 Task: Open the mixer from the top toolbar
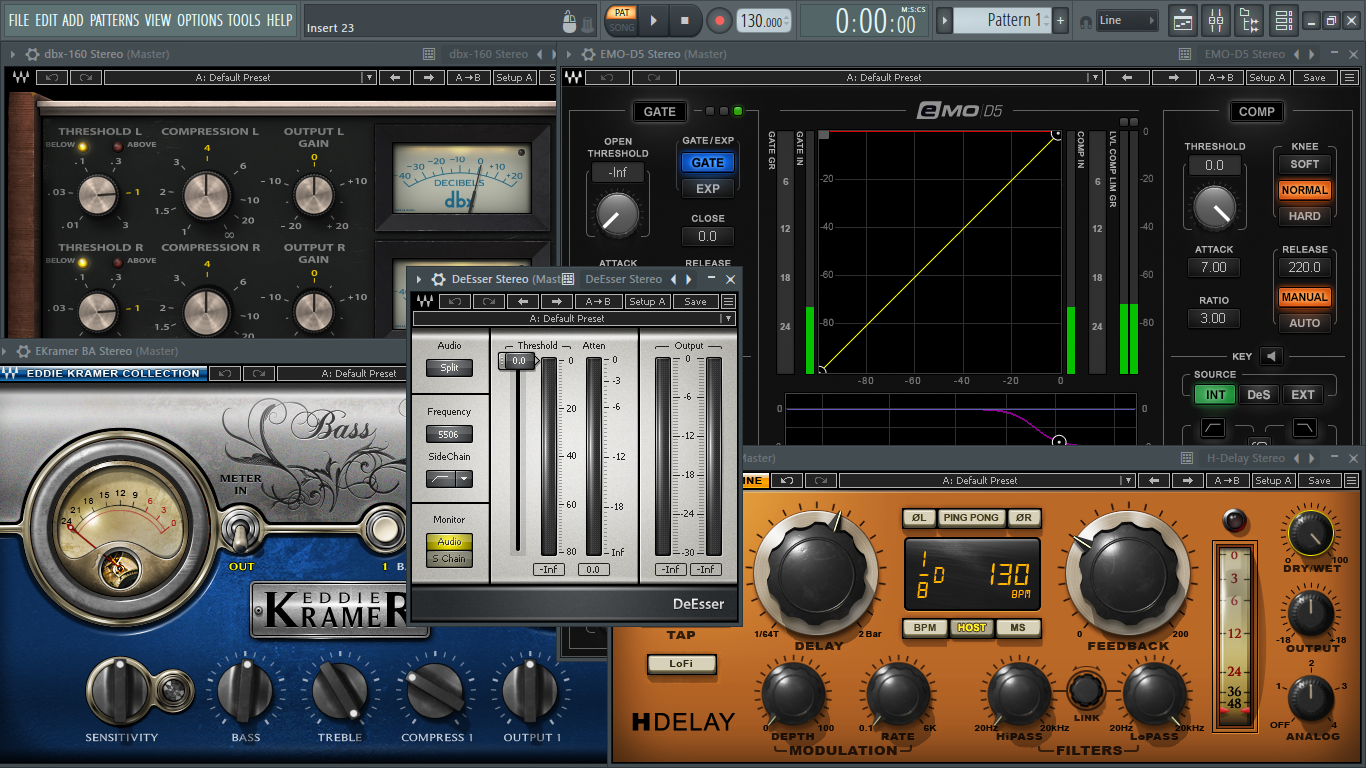1216,20
